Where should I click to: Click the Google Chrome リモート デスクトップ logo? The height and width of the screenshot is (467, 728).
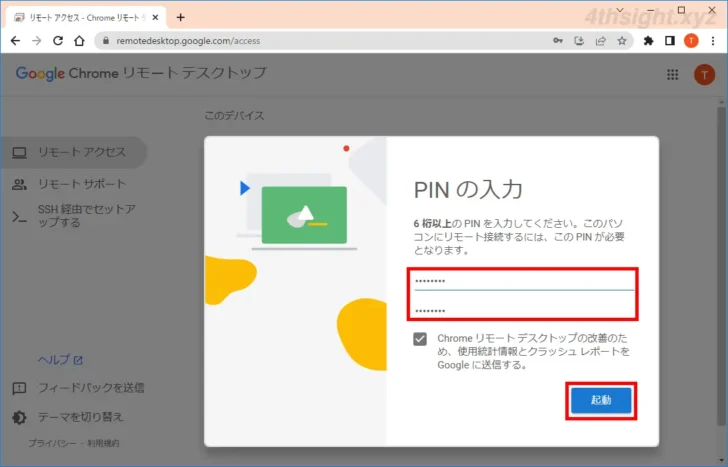[141, 73]
